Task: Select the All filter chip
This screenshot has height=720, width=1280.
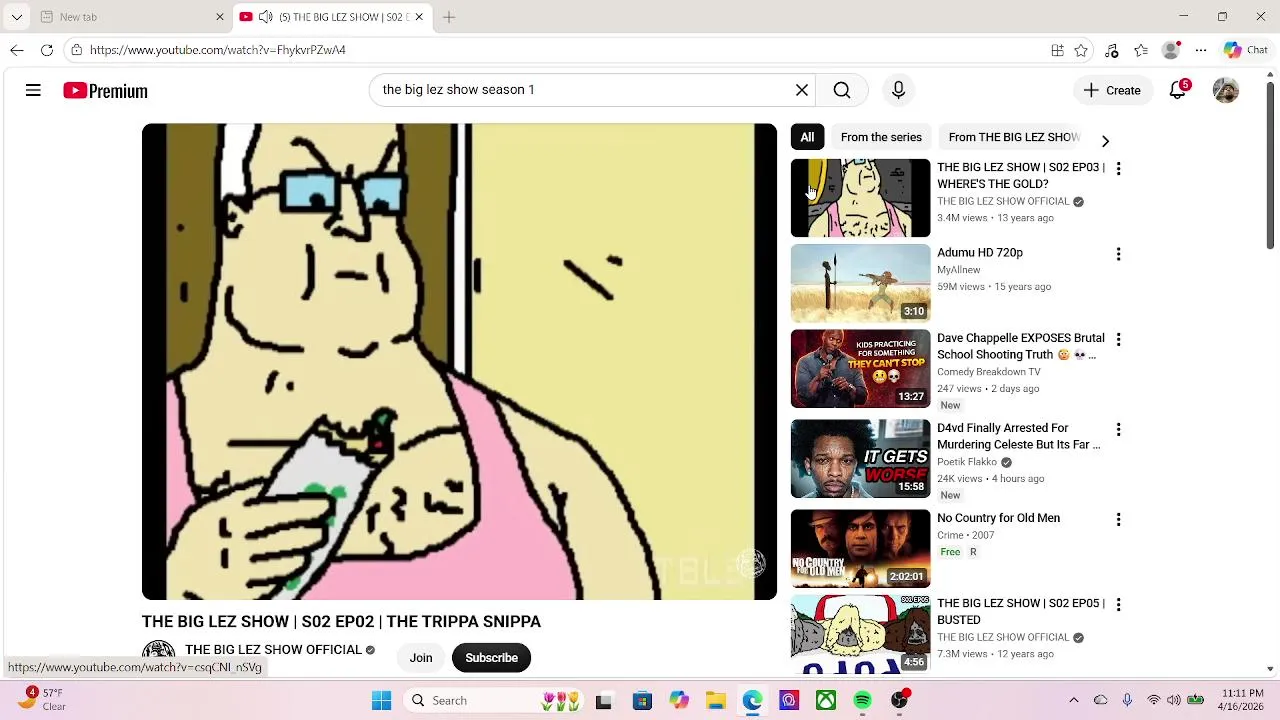Action: (x=807, y=137)
